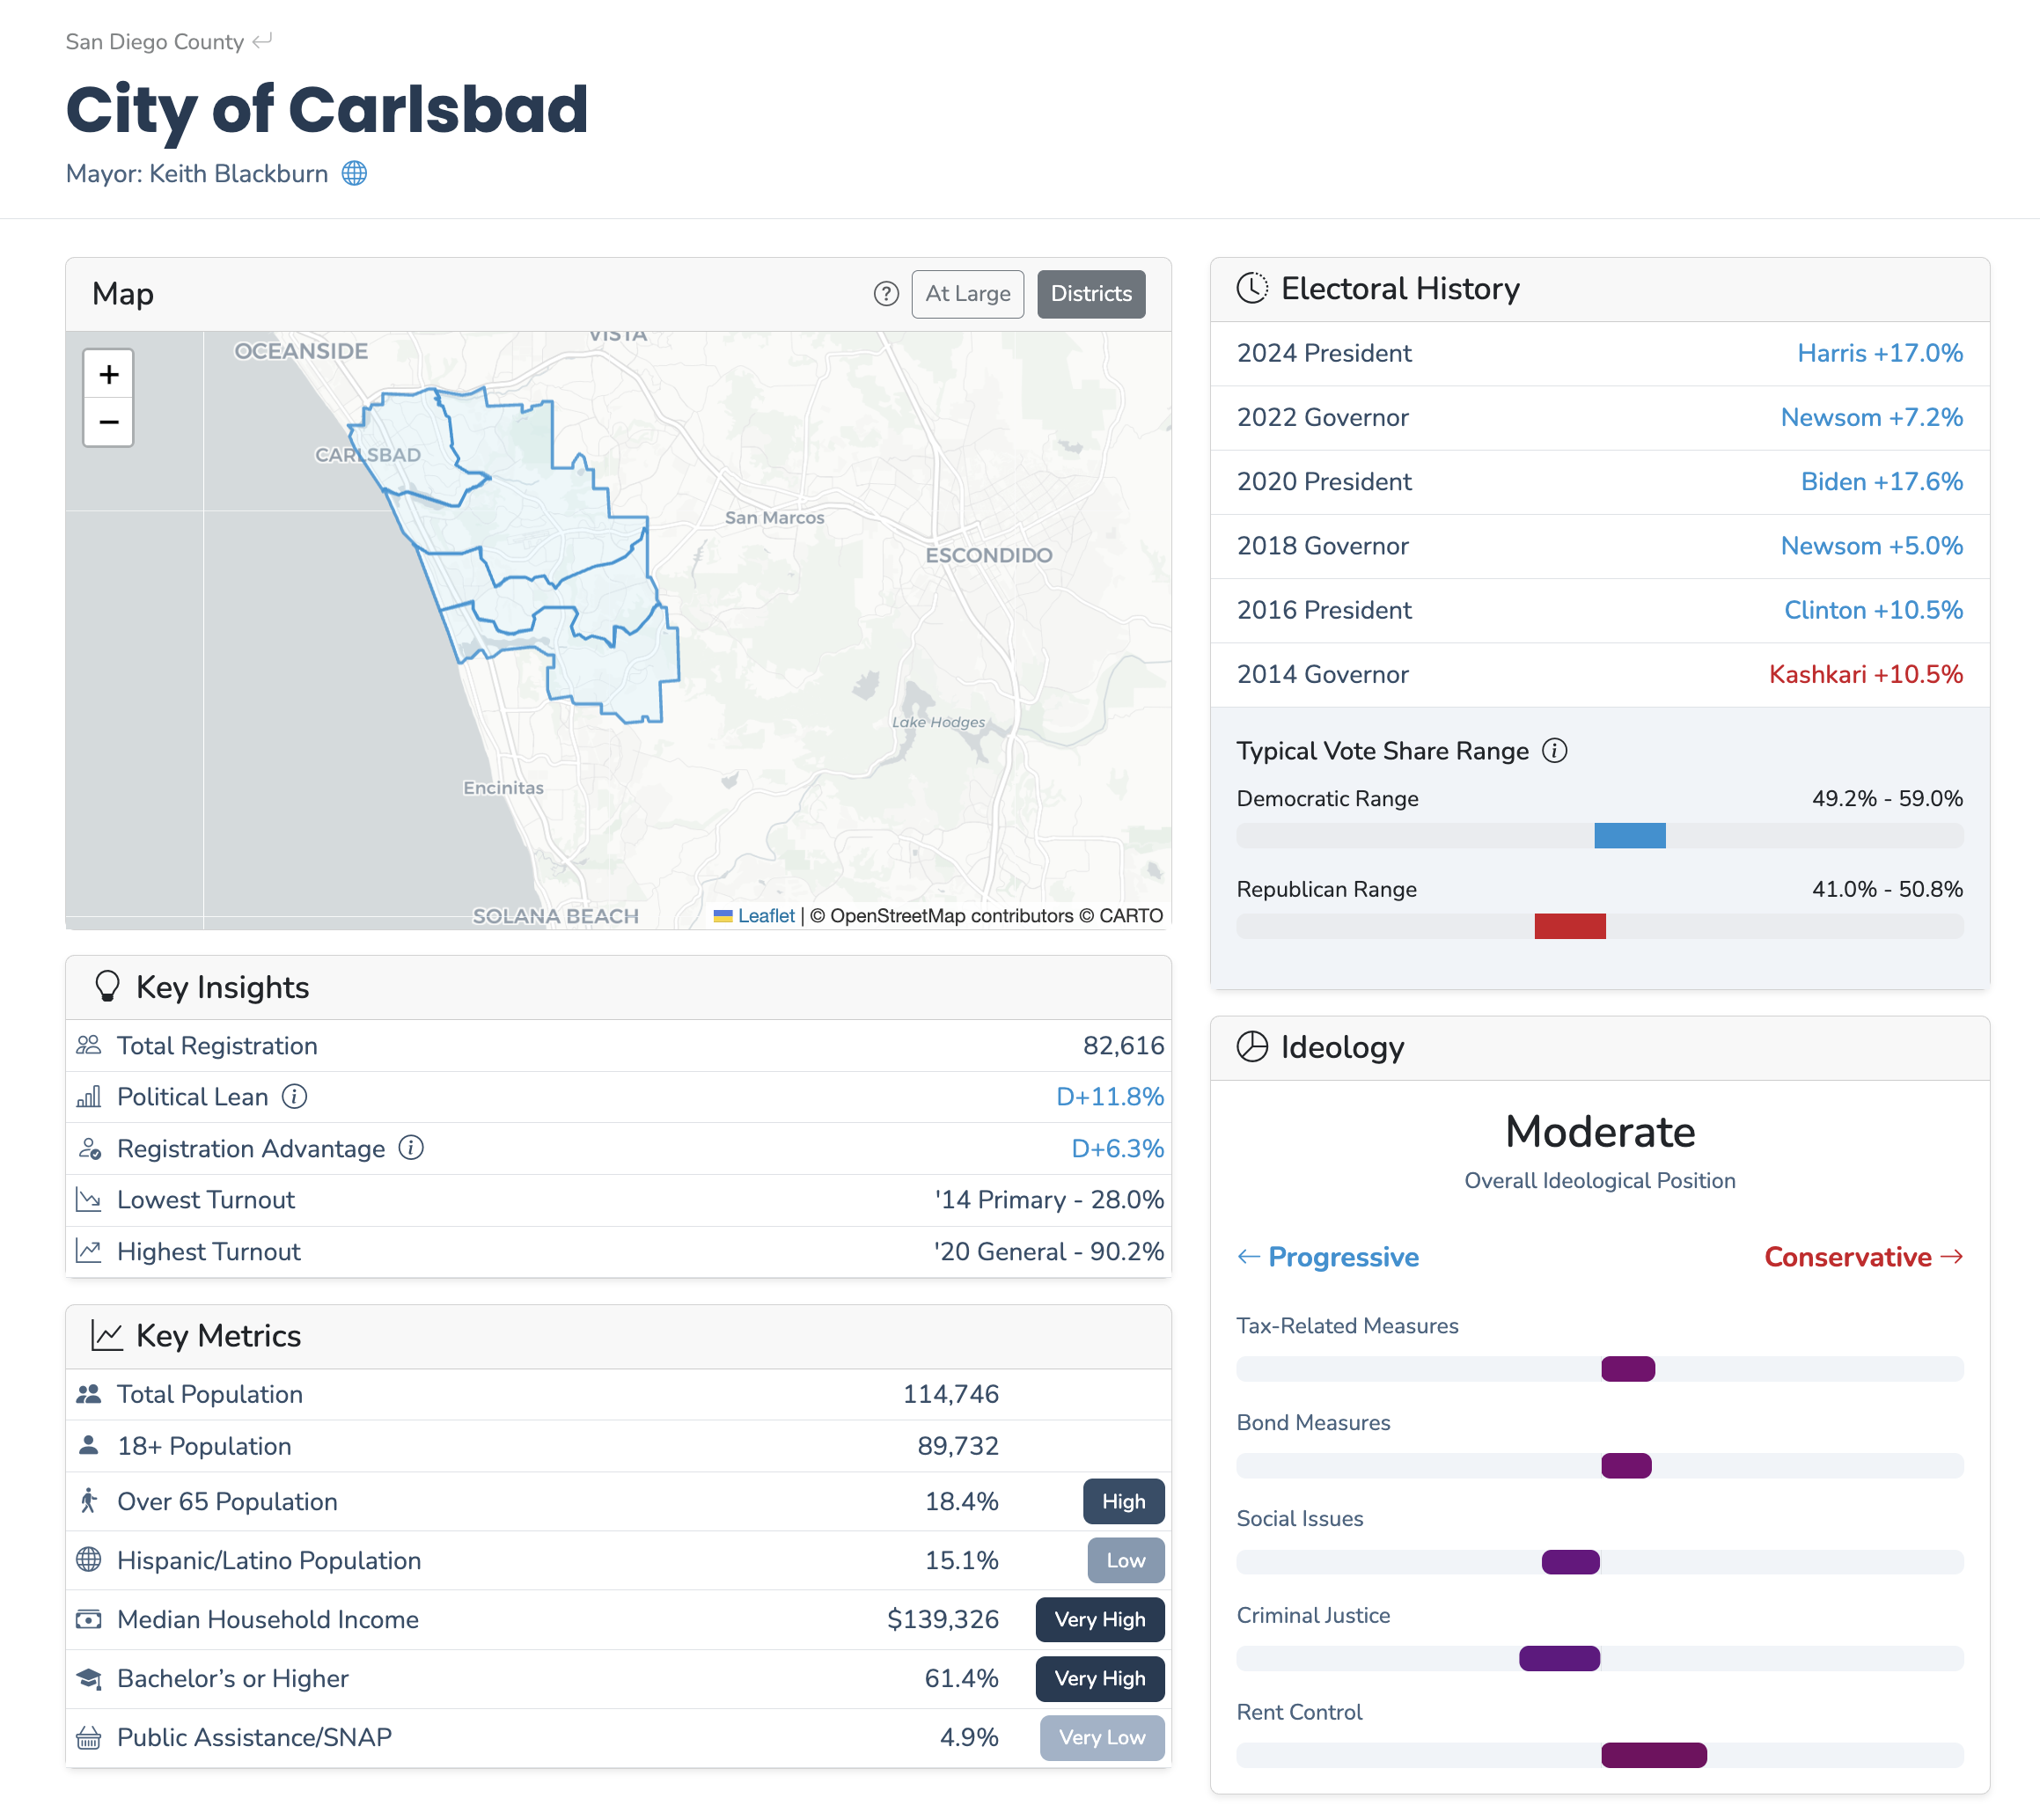Click the Typical Vote Share Range info icon

coord(1554,751)
